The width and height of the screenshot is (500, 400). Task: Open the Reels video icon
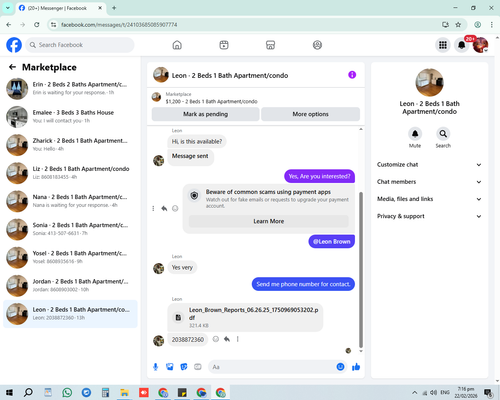[224, 45]
